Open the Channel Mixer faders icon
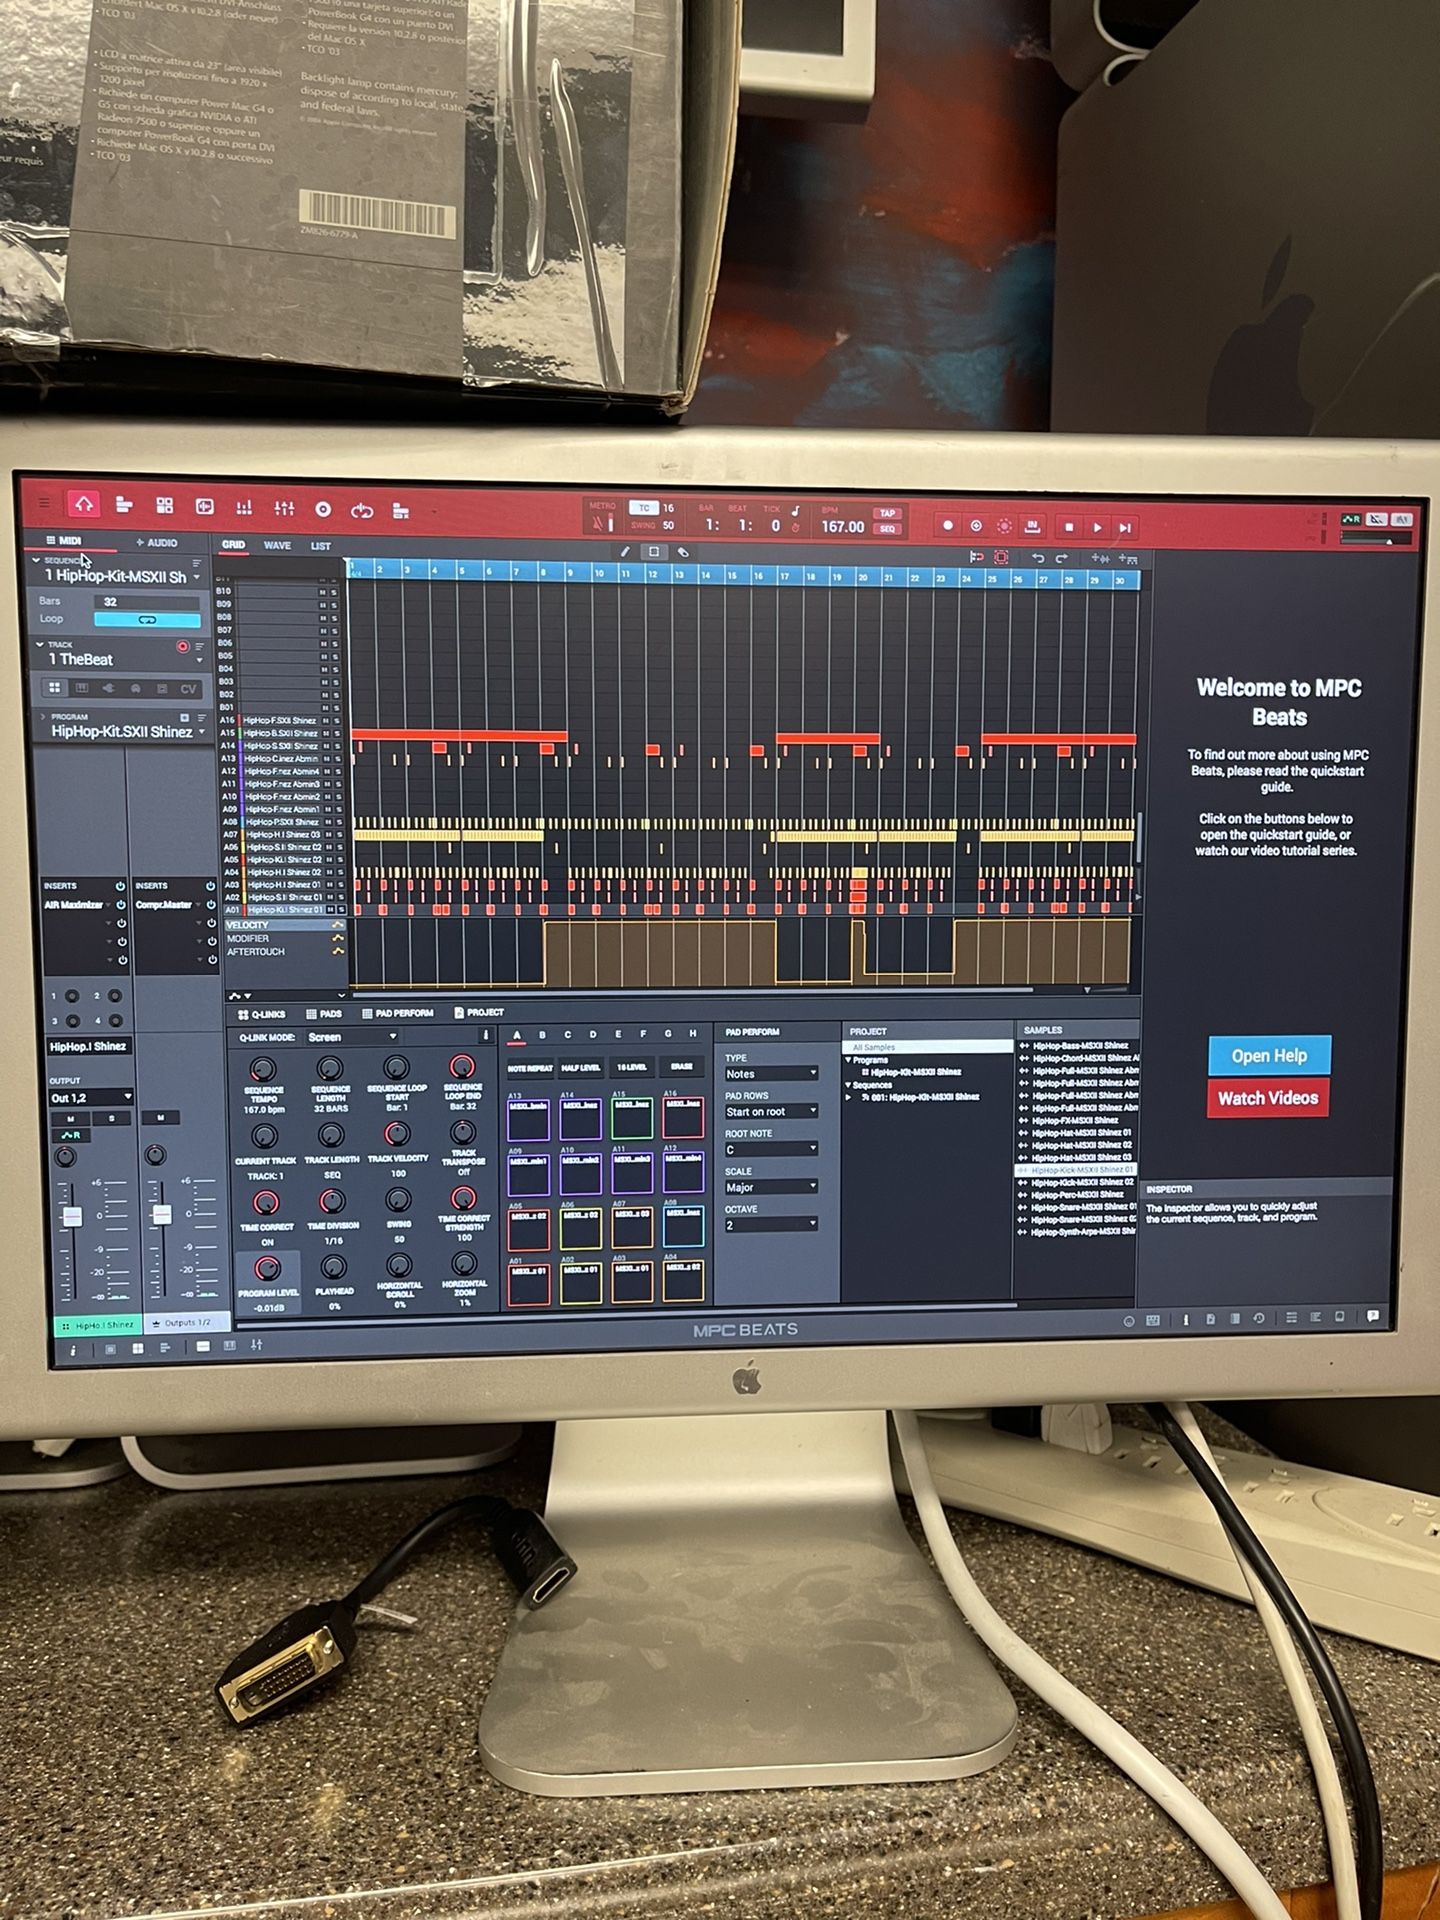1440x1920 pixels. point(284,508)
